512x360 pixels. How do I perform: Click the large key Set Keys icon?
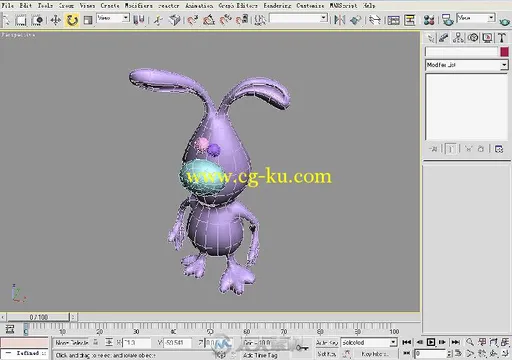click(x=302, y=348)
